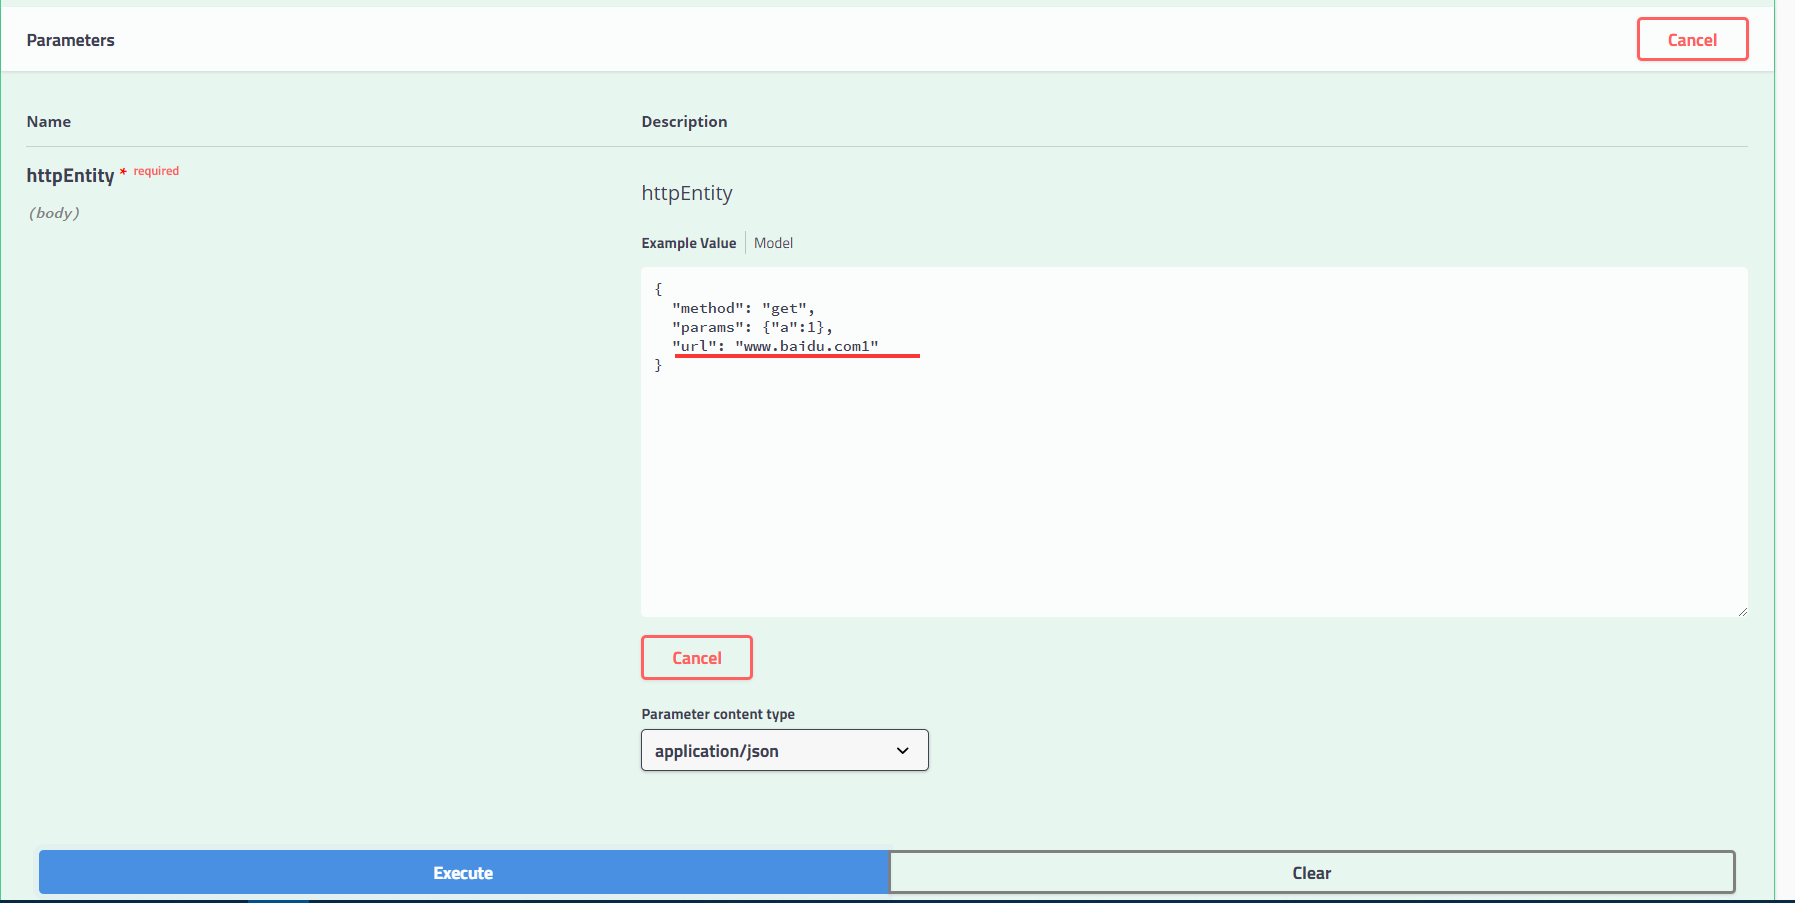Click the Parameter content type label
This screenshot has height=903, width=1795.
pos(718,714)
